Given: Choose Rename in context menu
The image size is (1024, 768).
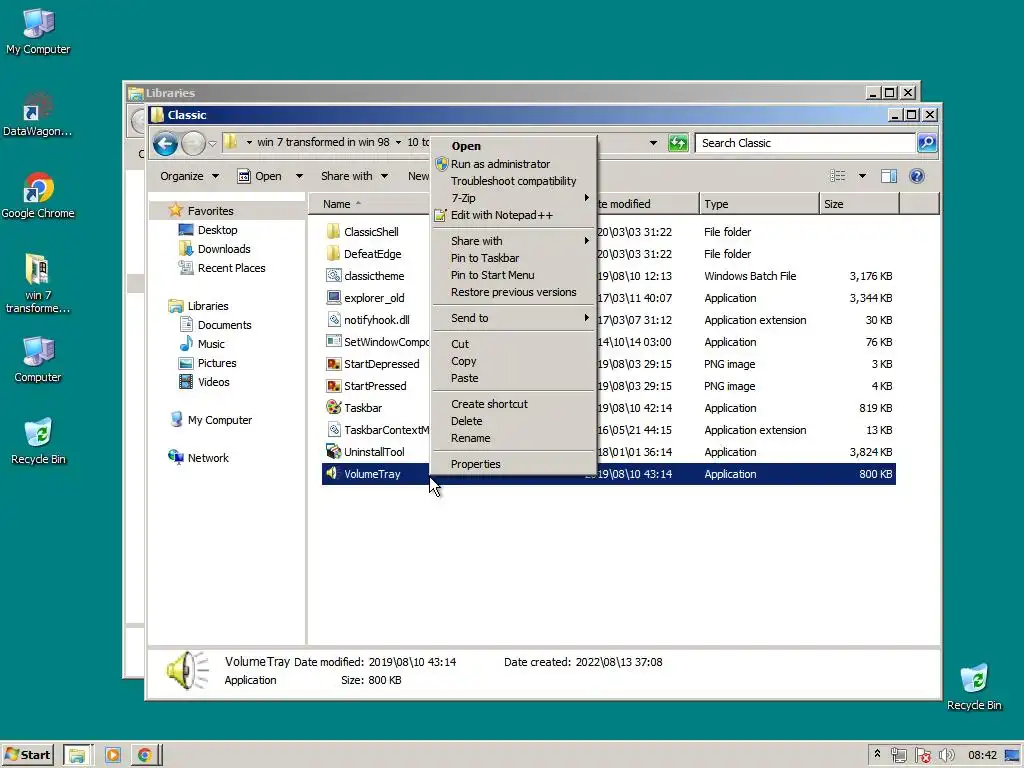Looking at the screenshot, I should coord(514,438).
